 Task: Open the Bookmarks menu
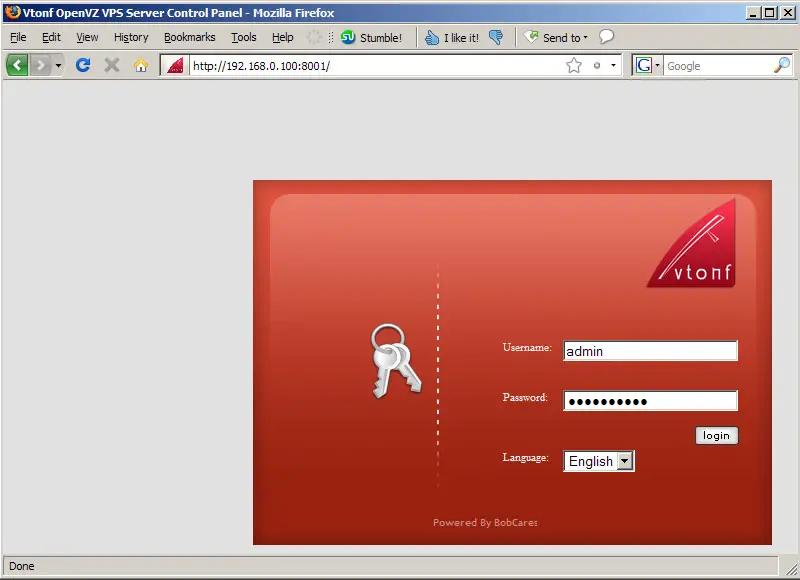coord(190,37)
